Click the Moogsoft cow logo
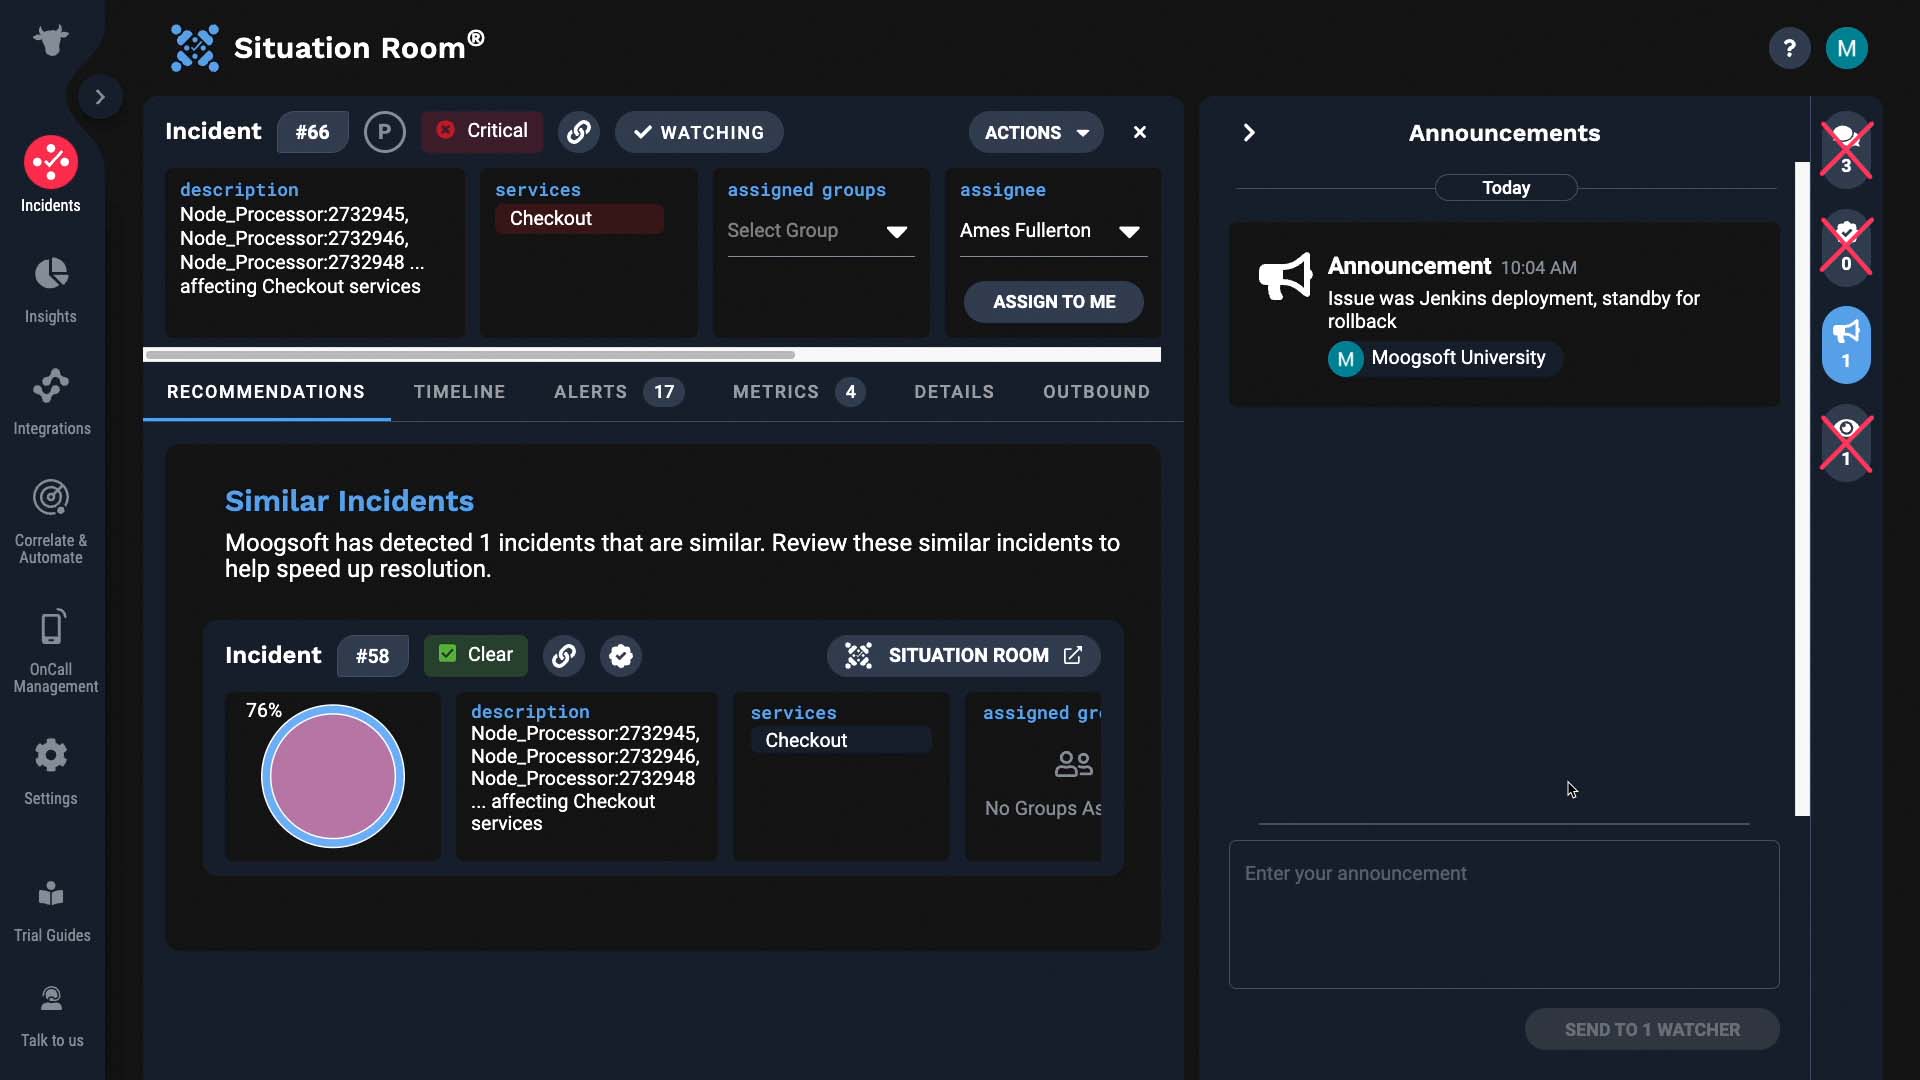The width and height of the screenshot is (1920, 1080). 51,40
